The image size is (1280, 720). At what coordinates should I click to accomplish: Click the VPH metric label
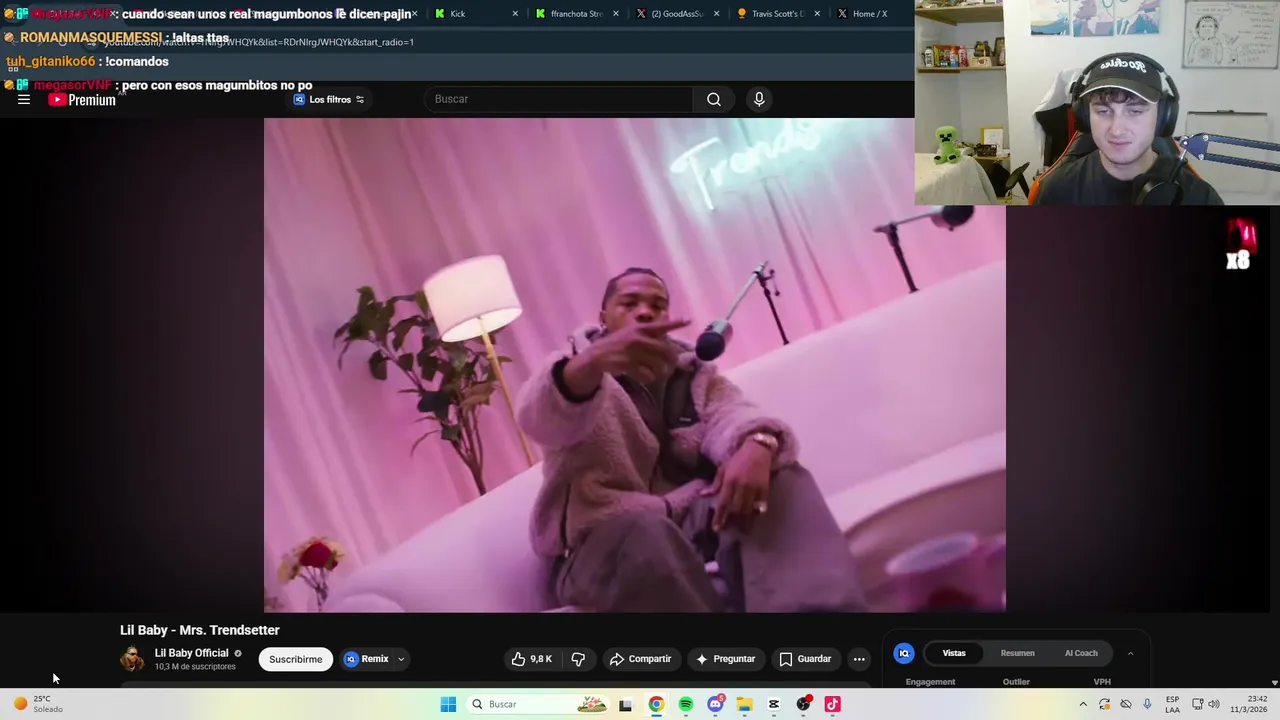pos(1102,682)
